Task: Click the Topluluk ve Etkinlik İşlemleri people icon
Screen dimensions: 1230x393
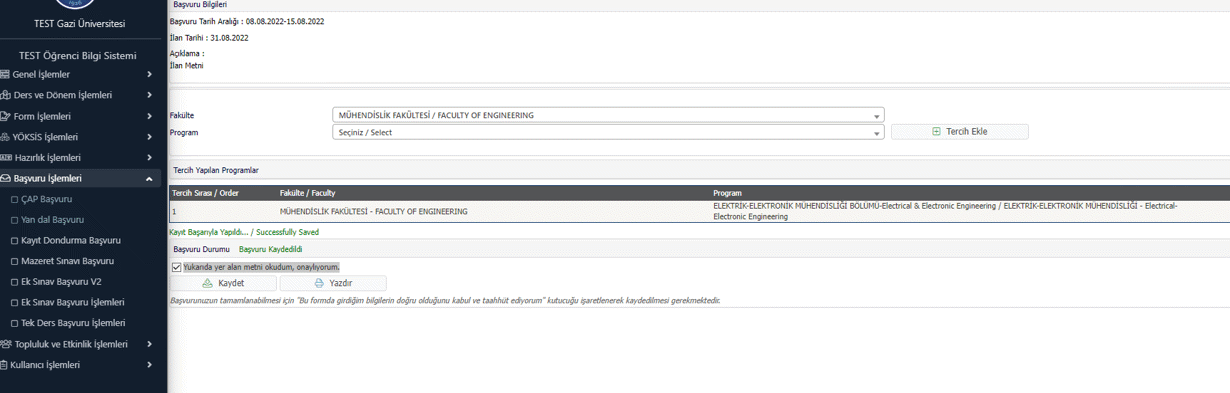Action: click(5, 344)
